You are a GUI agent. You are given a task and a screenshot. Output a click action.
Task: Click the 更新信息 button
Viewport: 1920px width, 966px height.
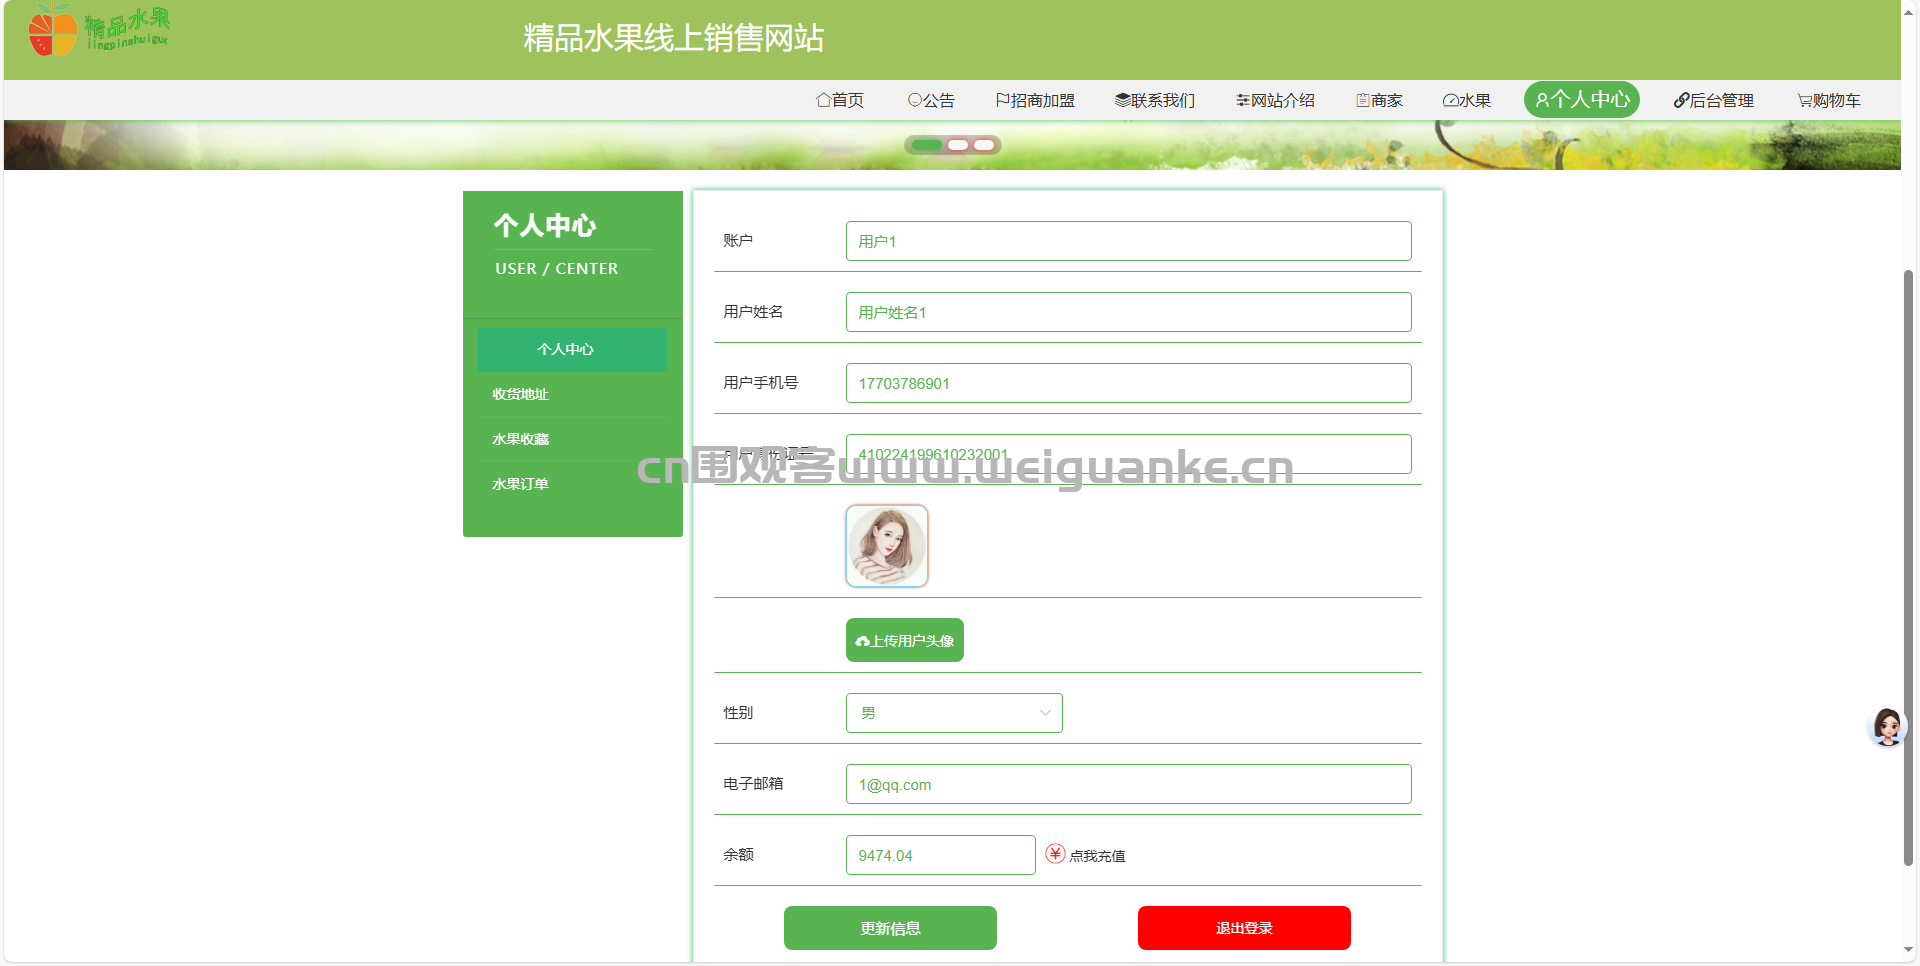tap(890, 928)
